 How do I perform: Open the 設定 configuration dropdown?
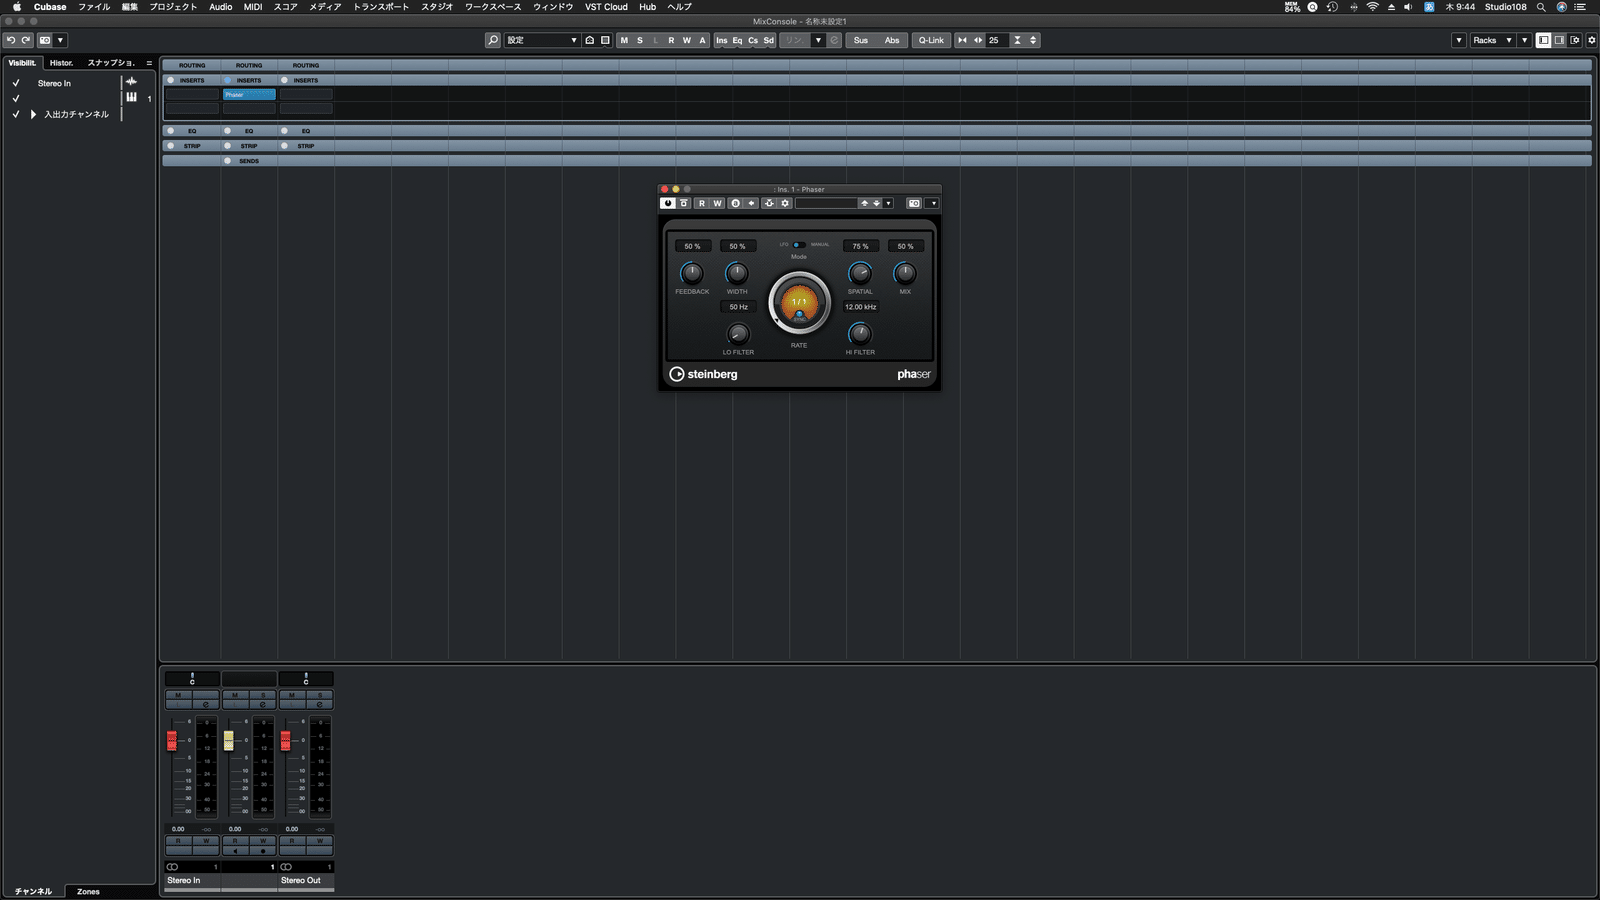click(x=542, y=40)
